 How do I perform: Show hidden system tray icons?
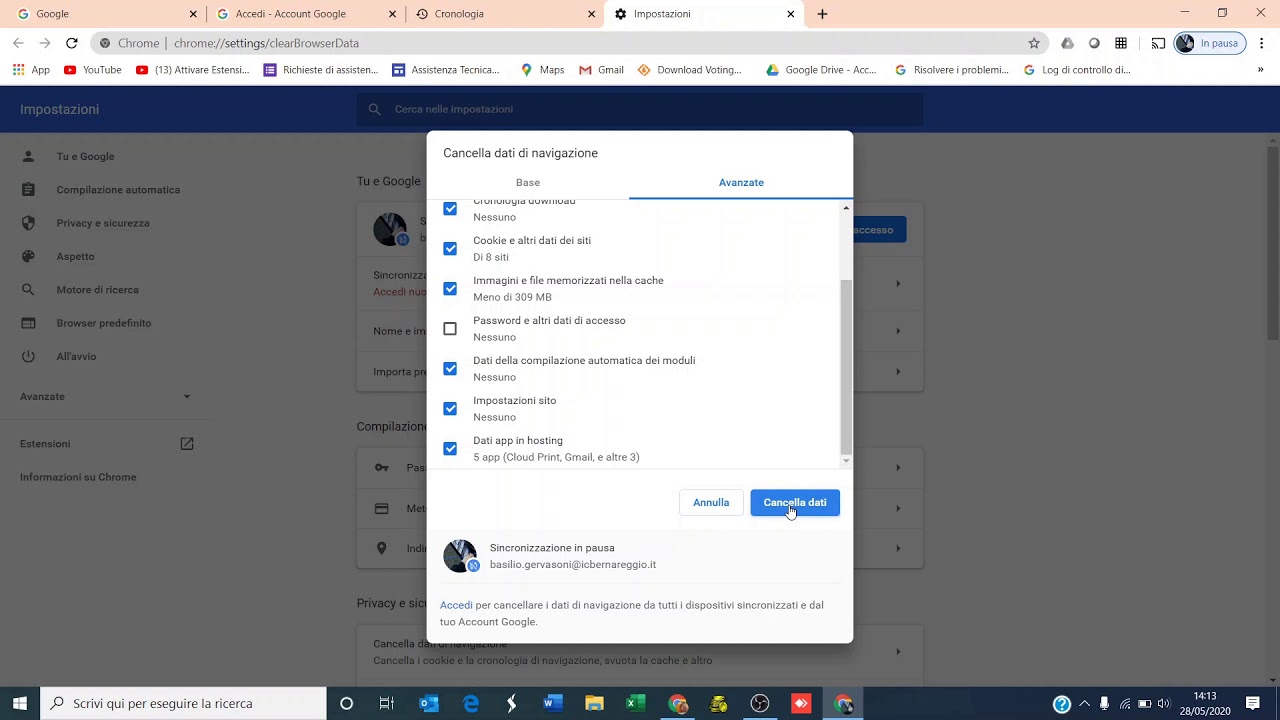tap(1084, 704)
